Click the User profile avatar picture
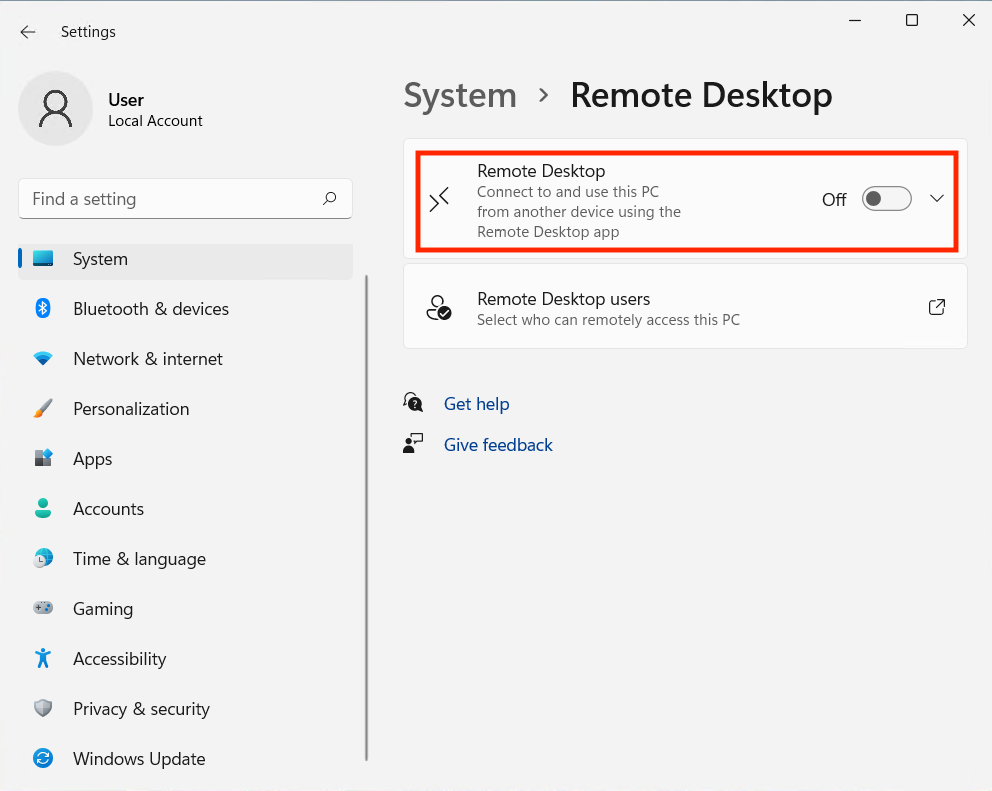 click(x=55, y=108)
